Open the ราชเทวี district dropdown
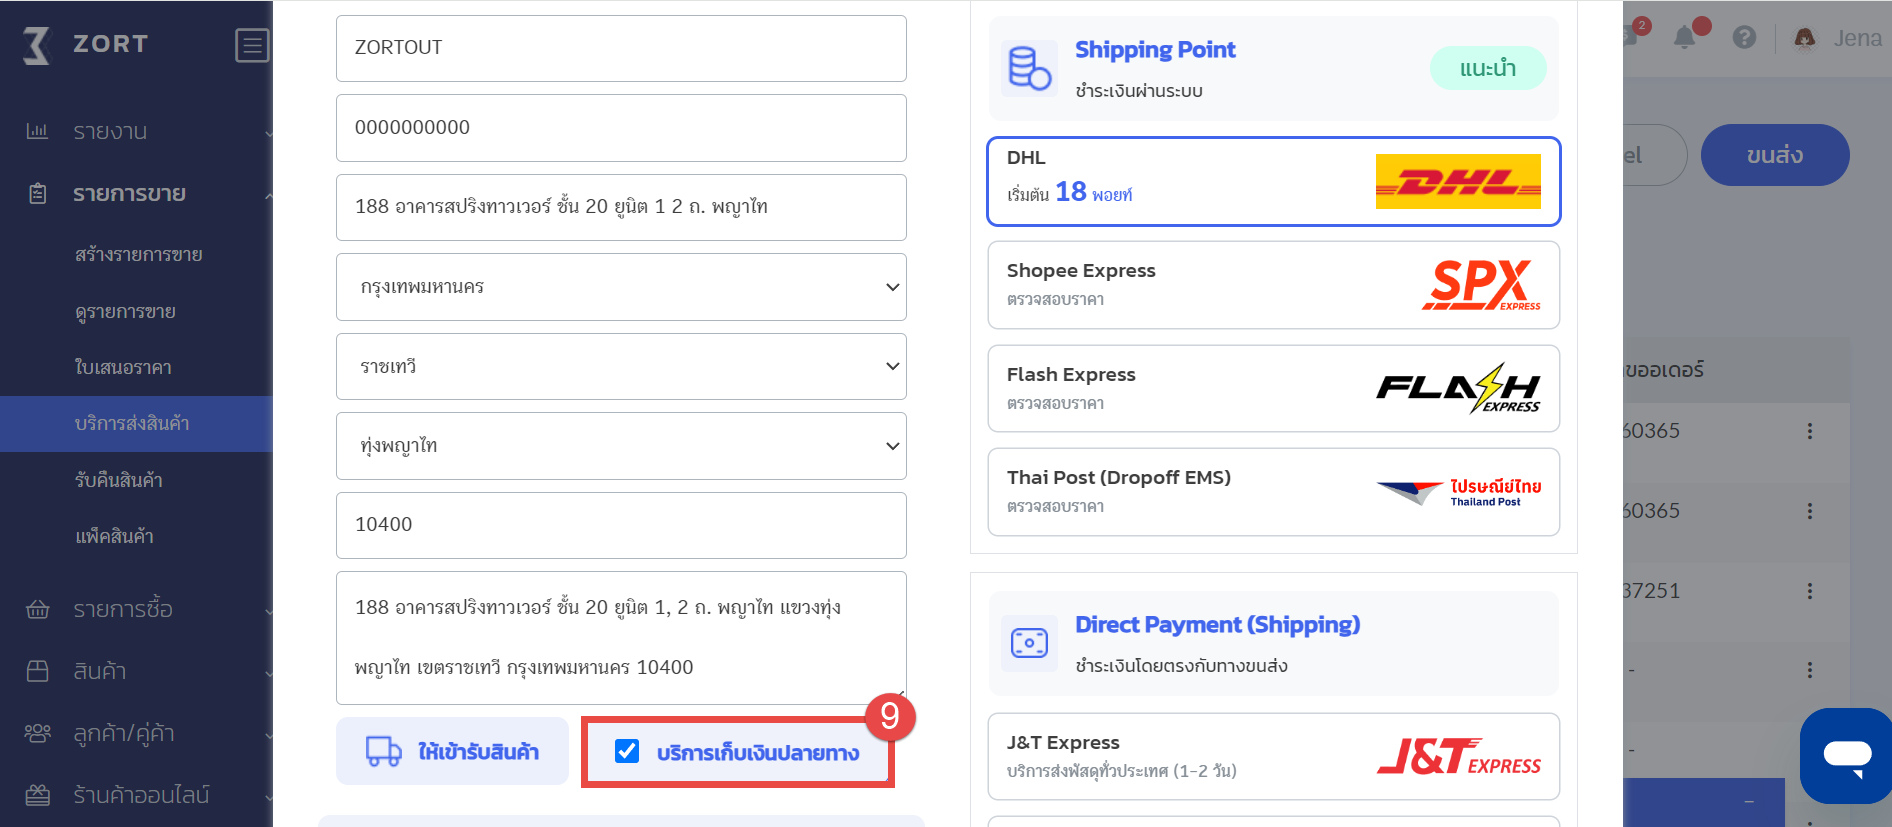 [621, 366]
